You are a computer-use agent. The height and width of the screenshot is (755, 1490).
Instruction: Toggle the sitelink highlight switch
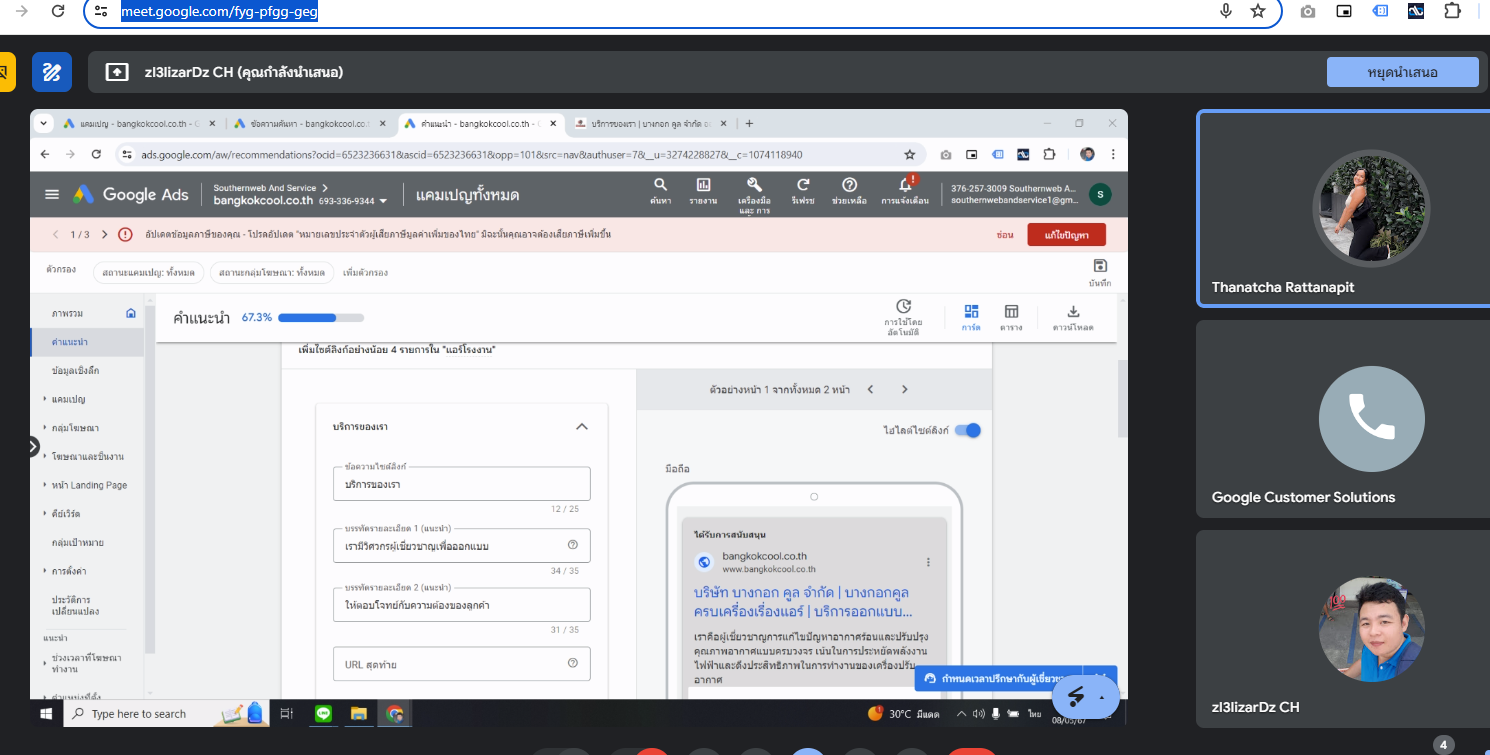967,430
